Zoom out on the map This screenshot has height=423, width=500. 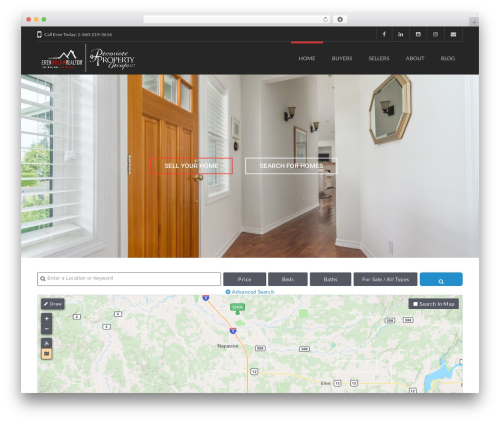click(x=47, y=329)
